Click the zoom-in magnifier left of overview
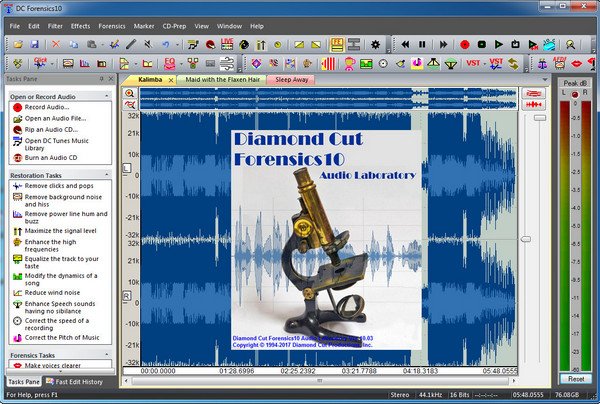Image resolution: width=600 pixels, height=404 pixels. coord(130,93)
